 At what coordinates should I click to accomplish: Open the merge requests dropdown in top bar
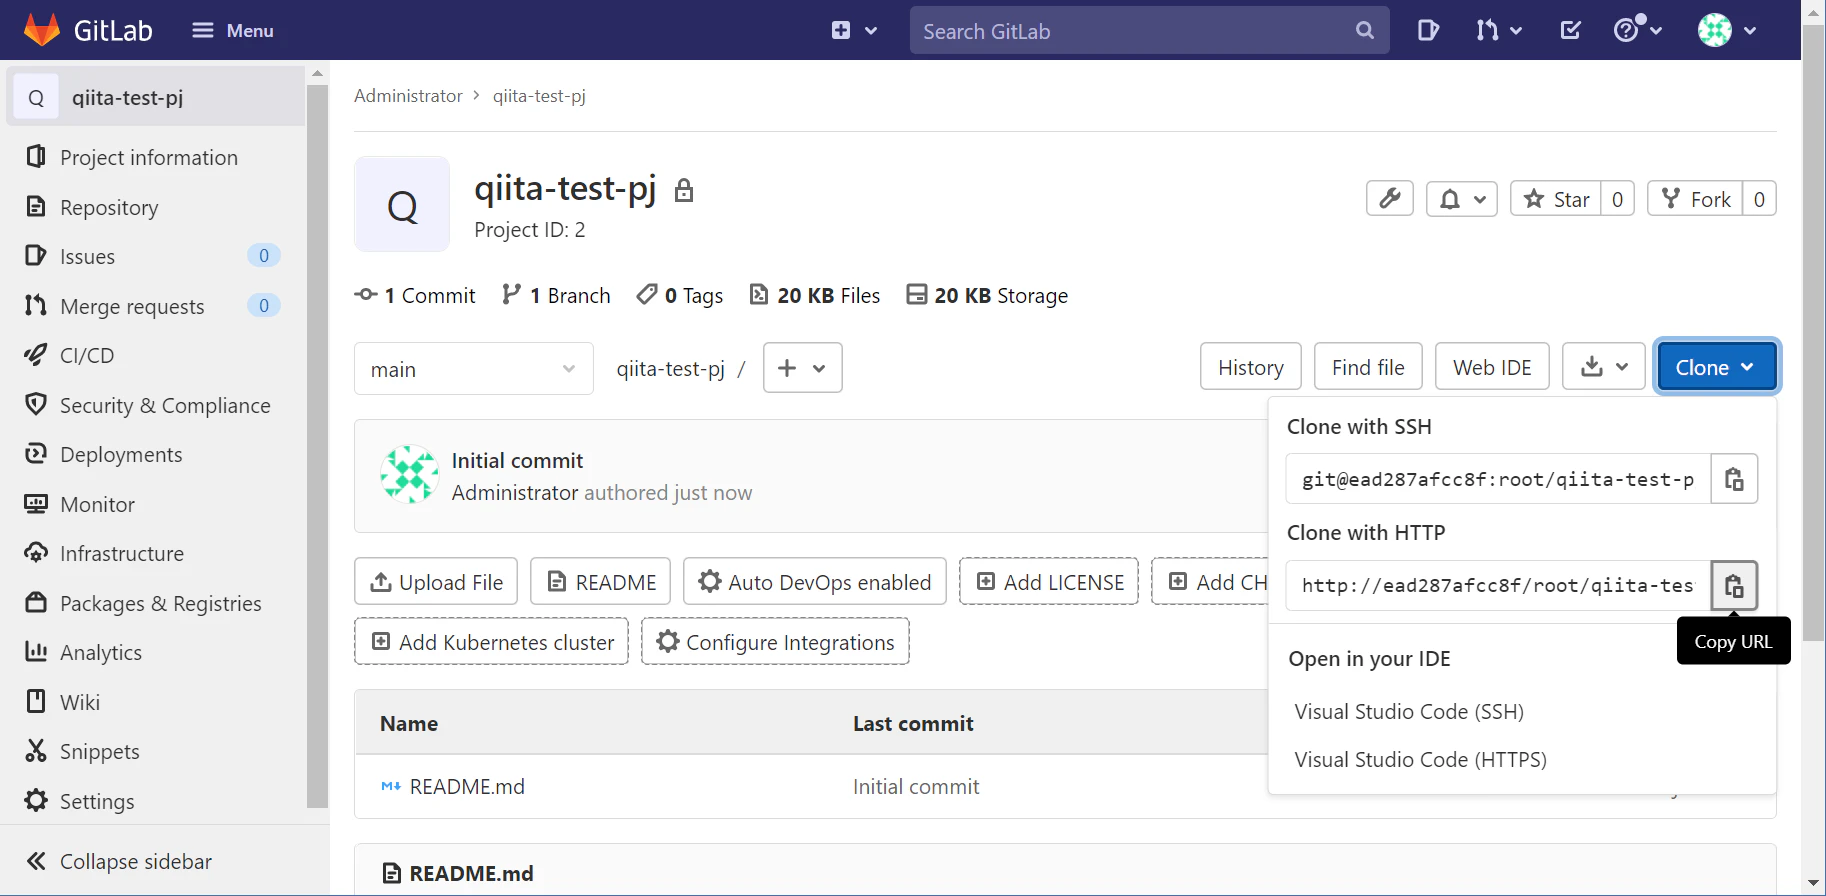(1499, 30)
